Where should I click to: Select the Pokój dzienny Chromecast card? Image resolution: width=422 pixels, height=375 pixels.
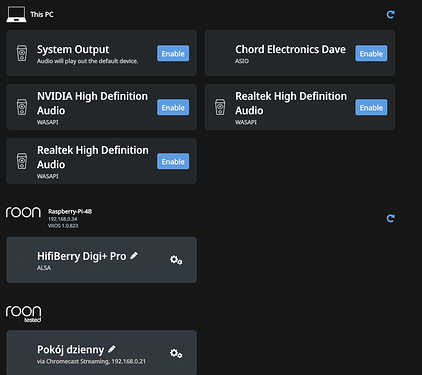pyautogui.click(x=101, y=353)
